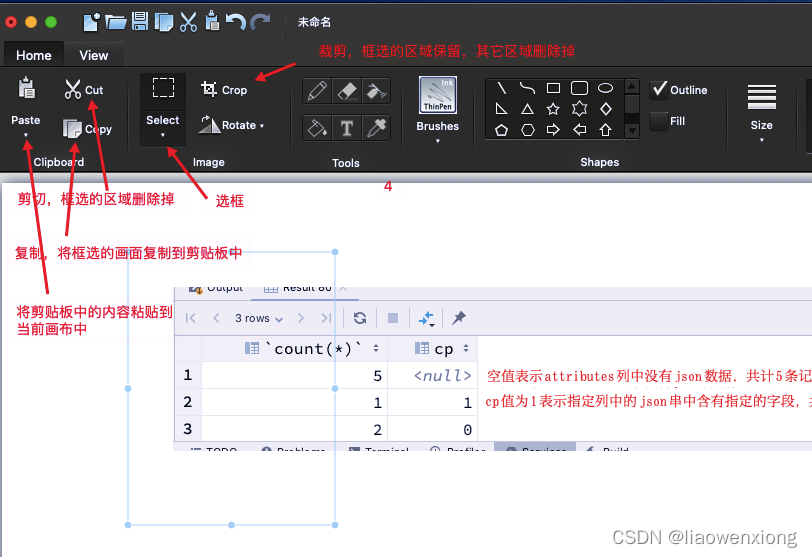Choose the Five-point star shape
Viewport: 812px width, 557px height.
point(553,109)
